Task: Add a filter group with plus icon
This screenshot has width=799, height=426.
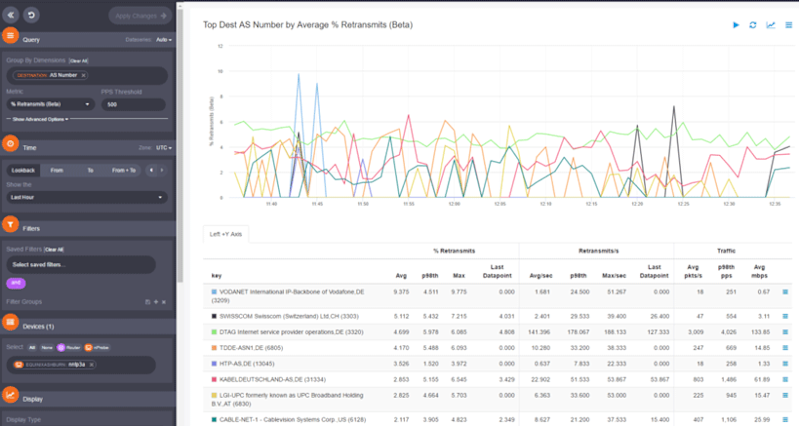Action: coord(156,302)
